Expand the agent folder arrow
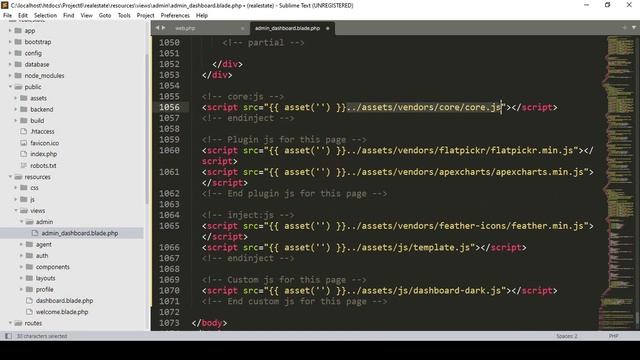This screenshot has height=360, width=640. point(21,244)
